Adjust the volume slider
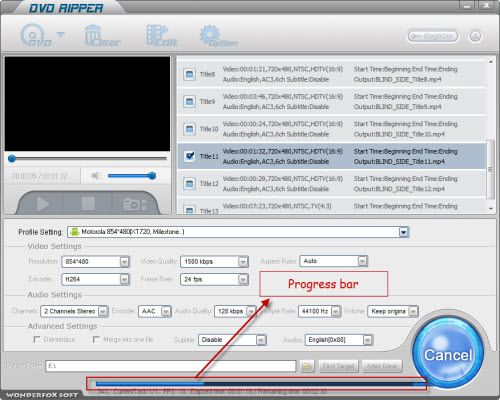500x400 pixels. coord(132,176)
